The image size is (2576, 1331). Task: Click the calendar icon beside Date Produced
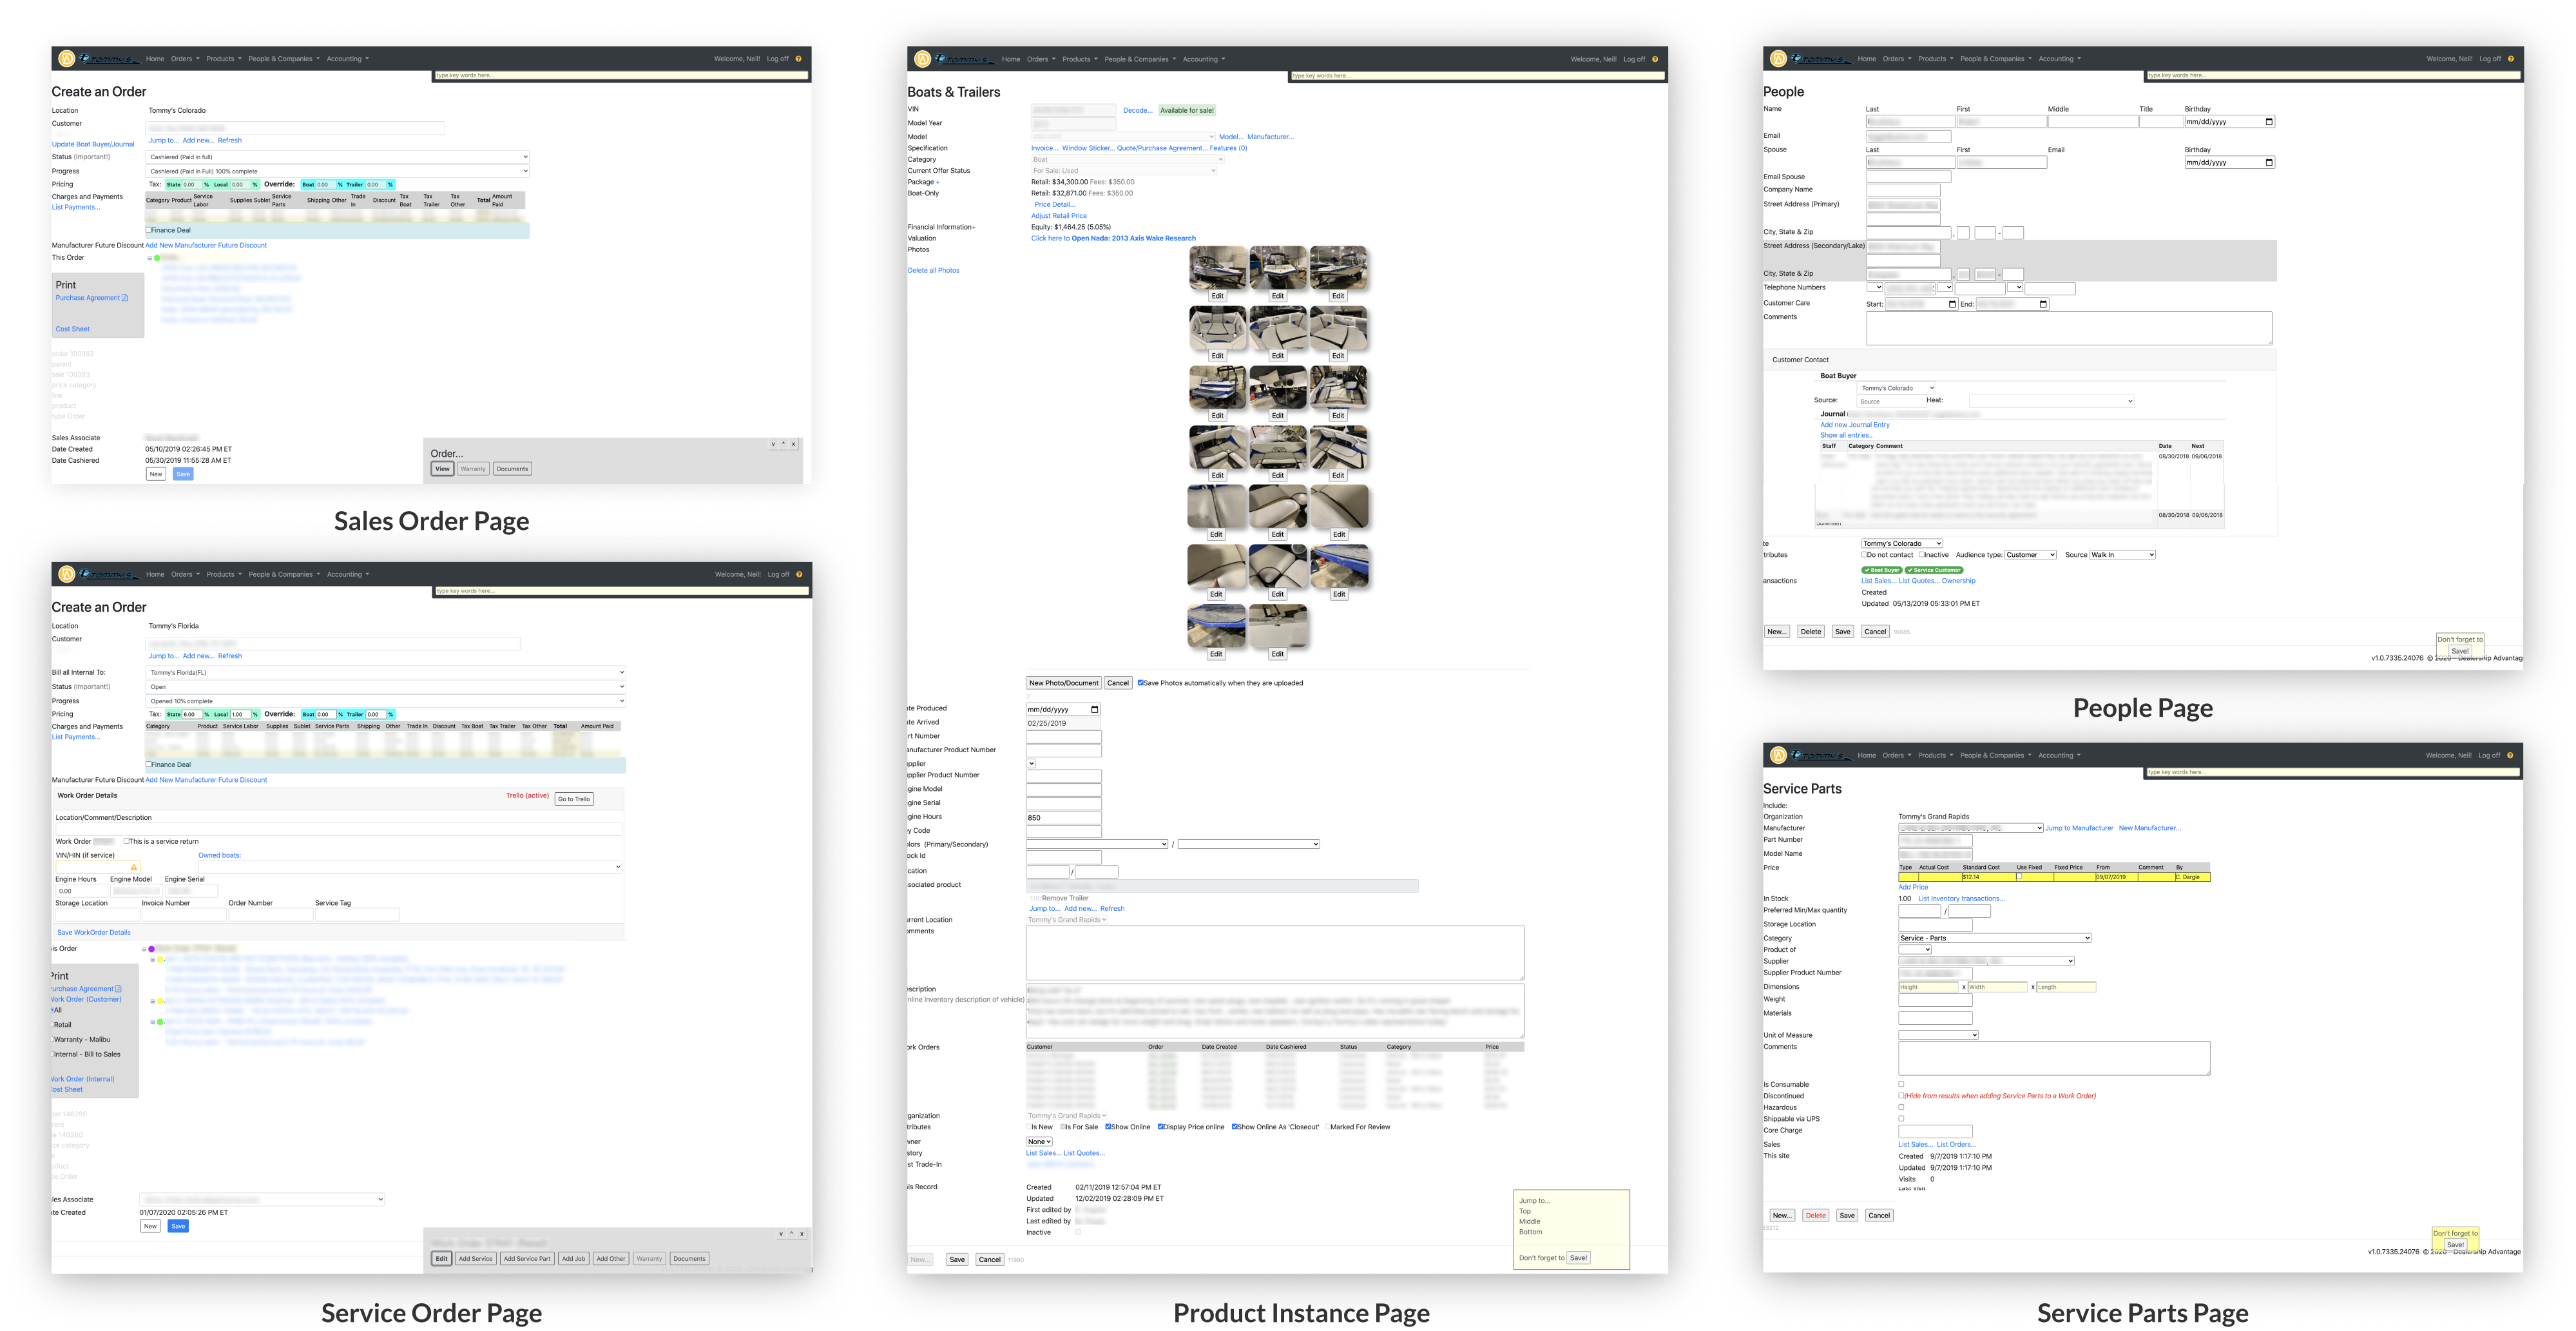click(x=1094, y=709)
